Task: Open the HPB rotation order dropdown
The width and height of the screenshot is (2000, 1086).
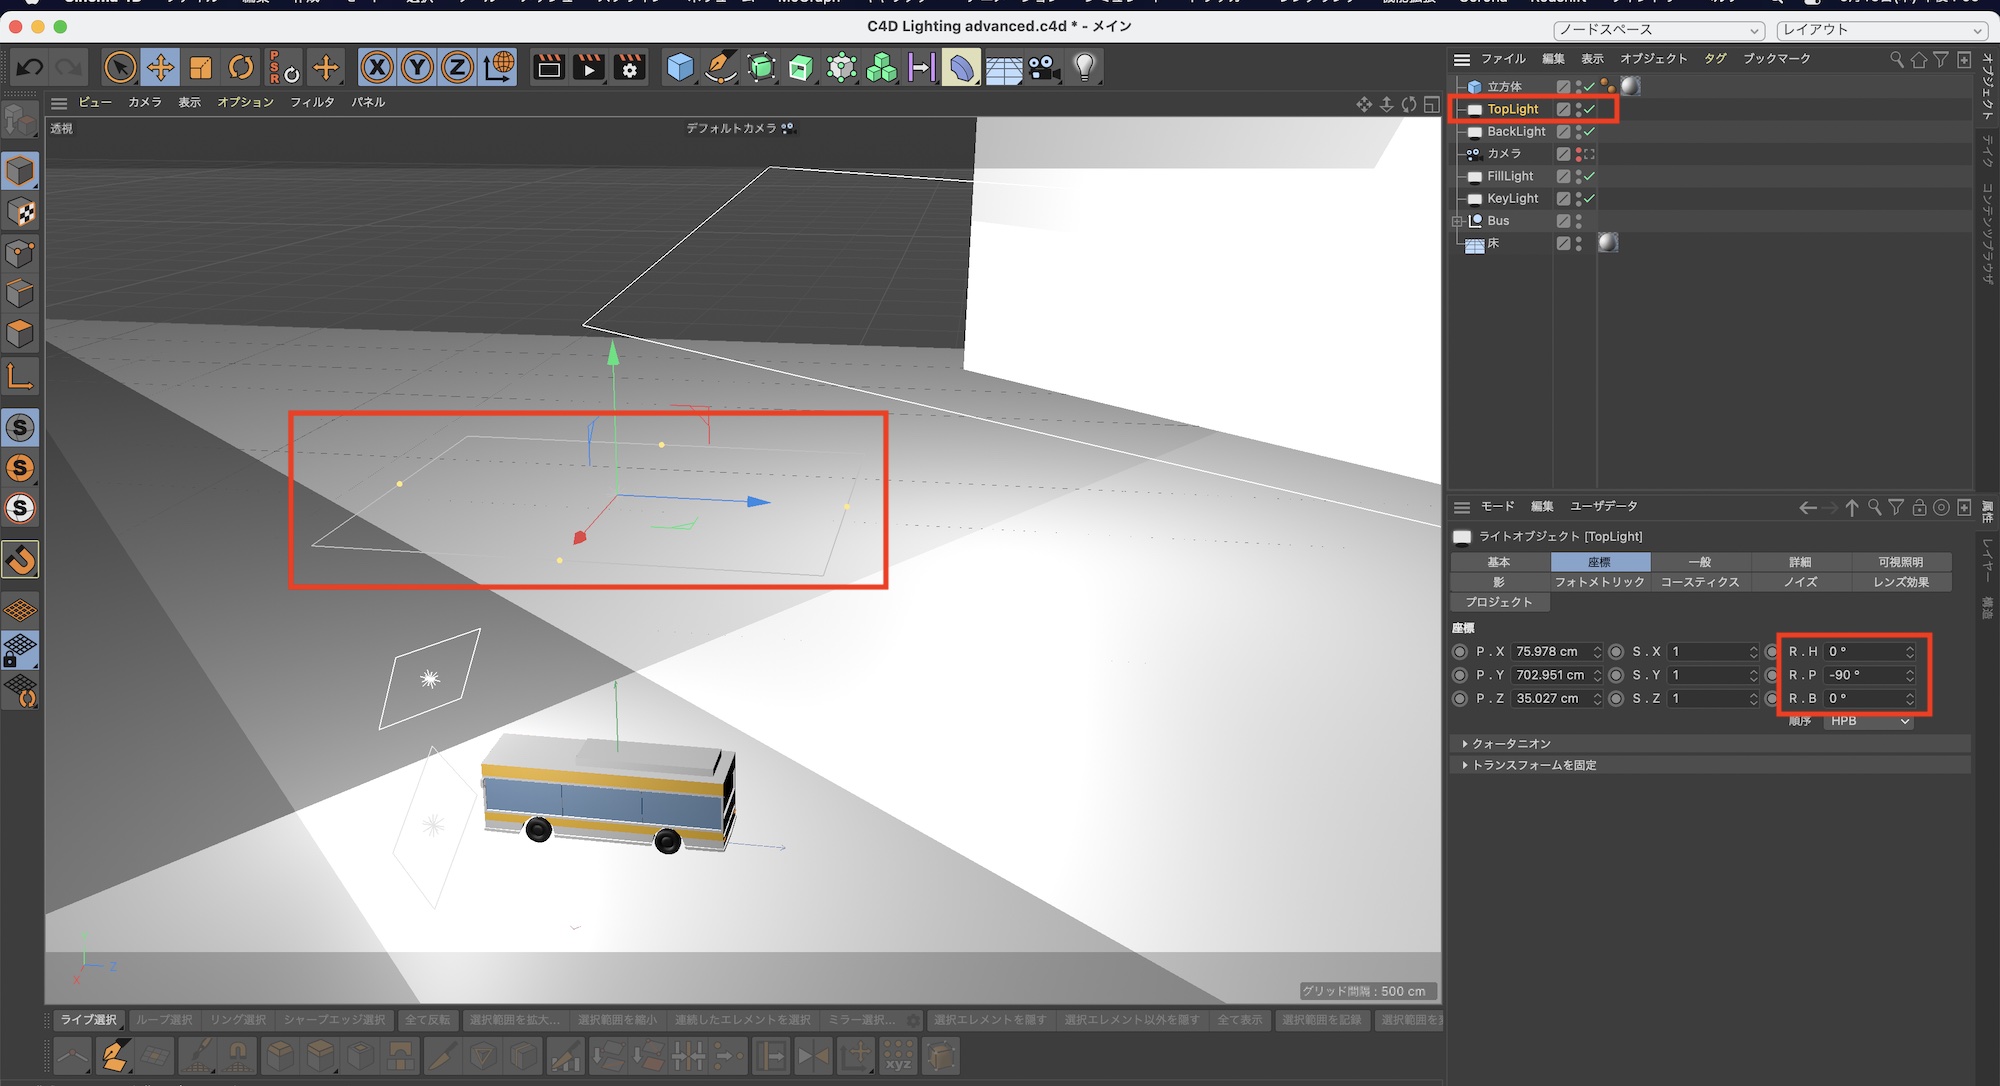Action: click(1868, 721)
